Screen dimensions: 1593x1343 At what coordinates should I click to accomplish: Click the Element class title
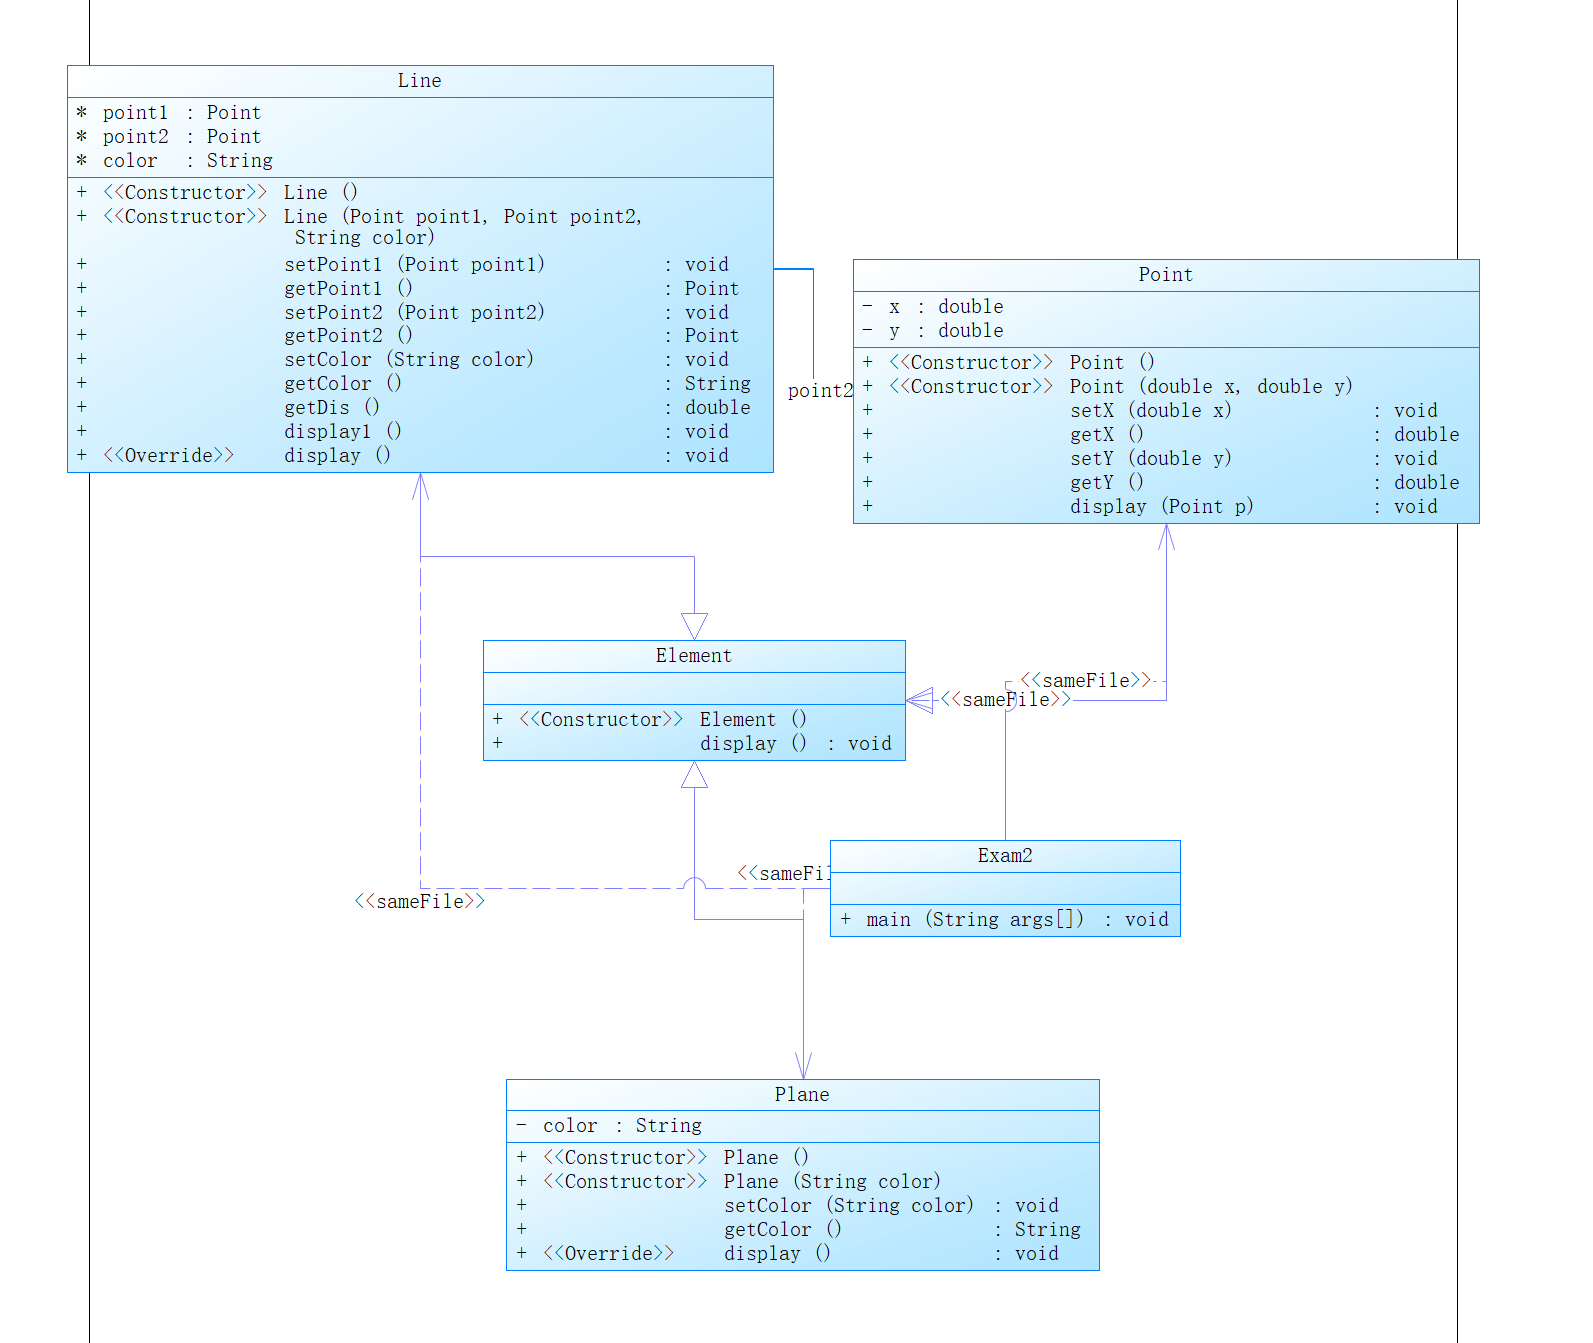click(694, 656)
